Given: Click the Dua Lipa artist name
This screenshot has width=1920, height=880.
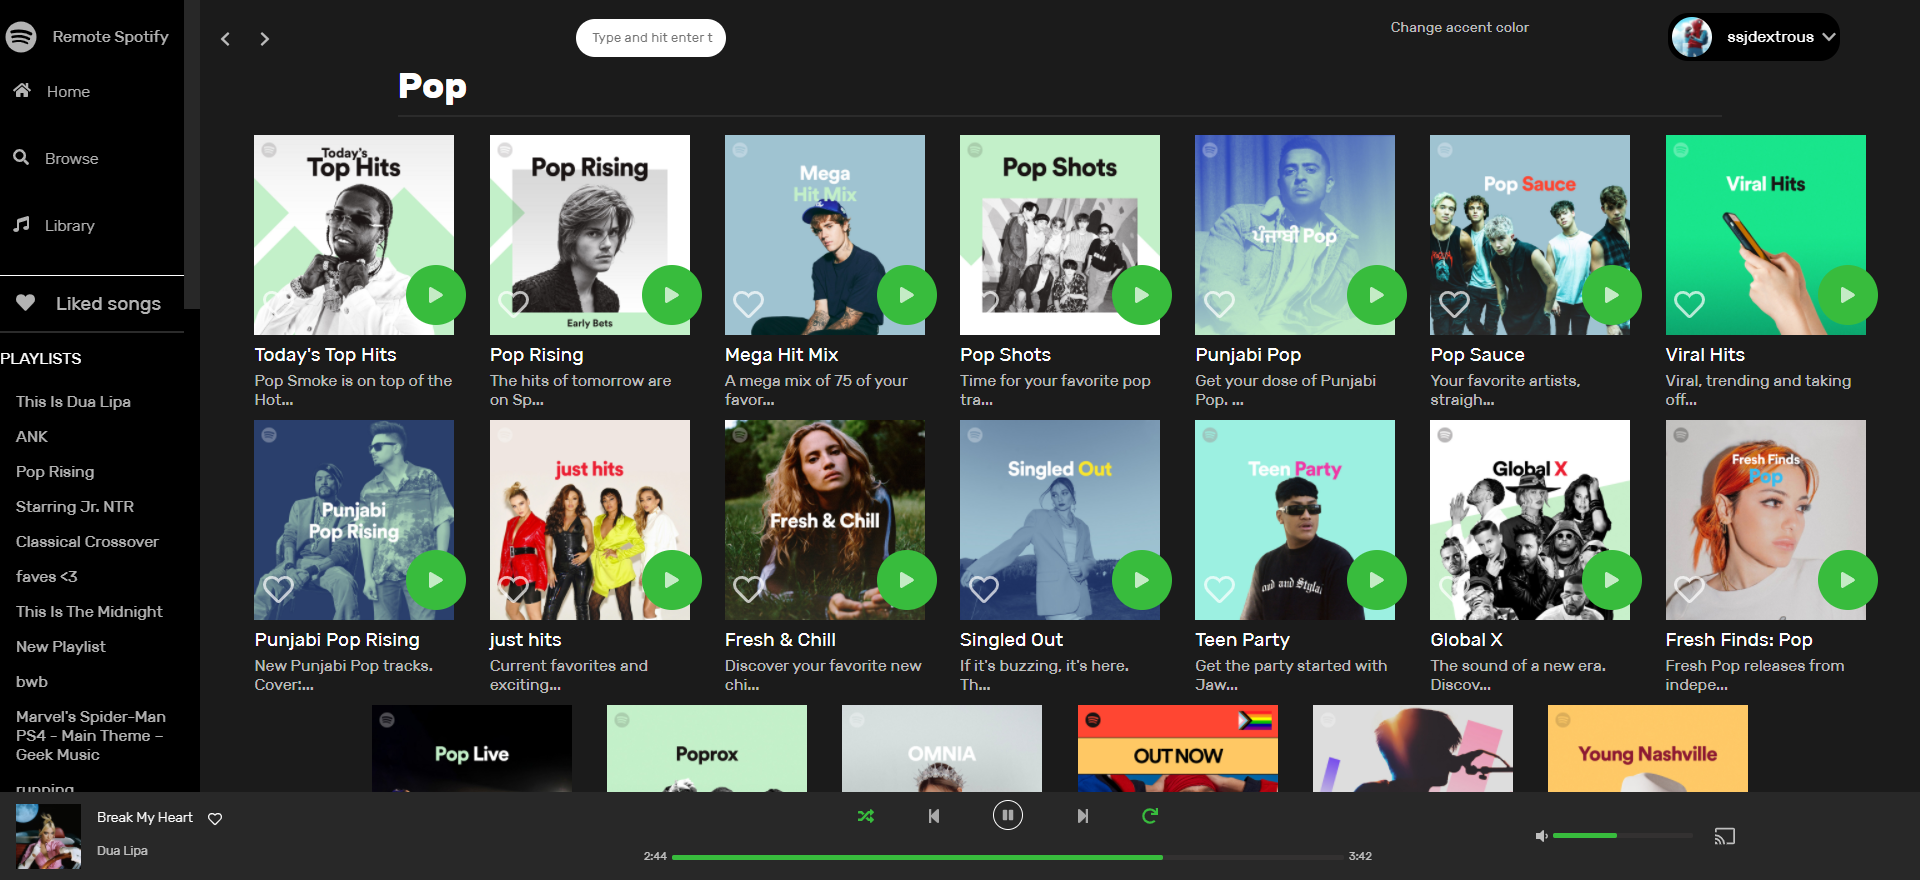Looking at the screenshot, I should click(x=122, y=850).
